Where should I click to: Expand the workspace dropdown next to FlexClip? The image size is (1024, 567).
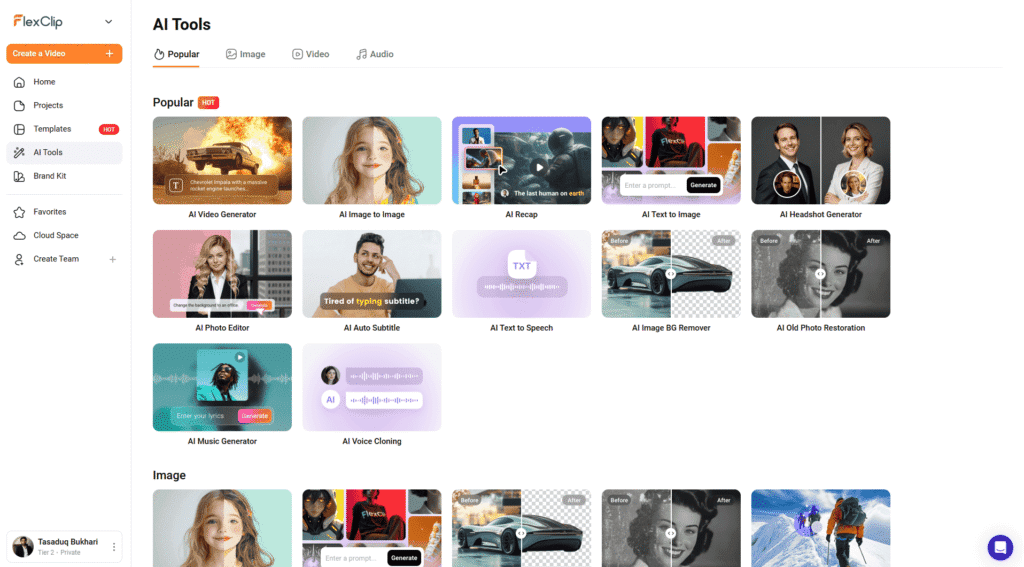click(x=108, y=22)
